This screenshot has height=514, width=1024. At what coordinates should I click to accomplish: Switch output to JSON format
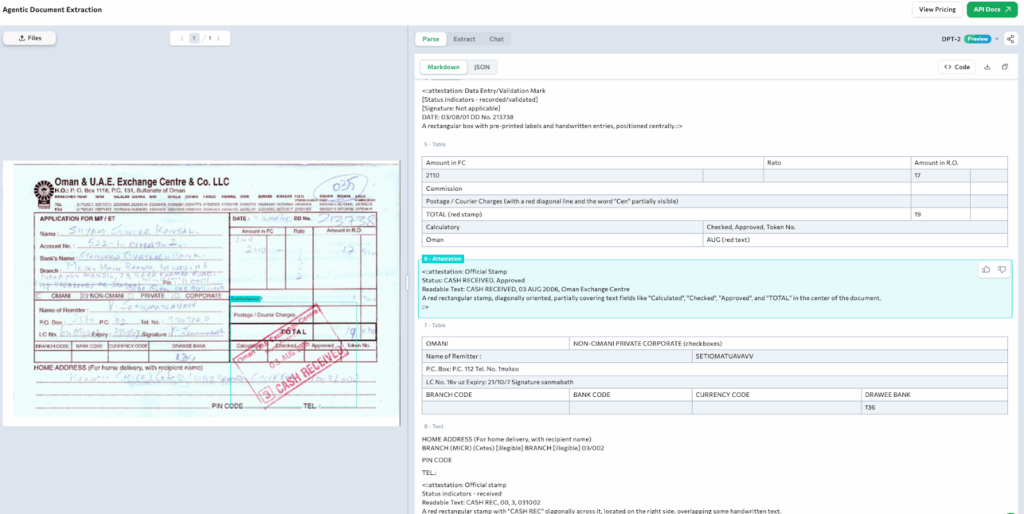481,67
